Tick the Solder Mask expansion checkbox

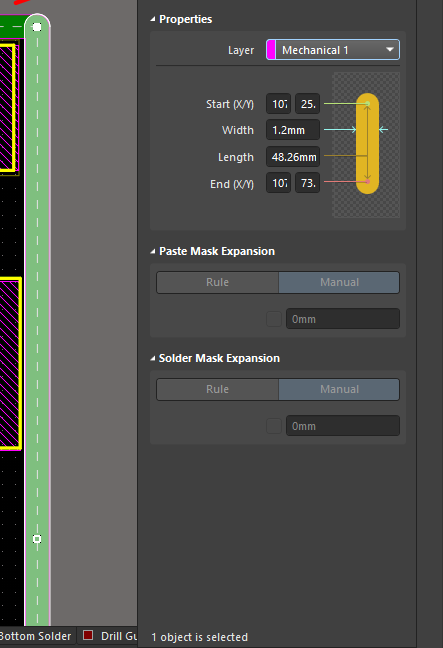(274, 426)
